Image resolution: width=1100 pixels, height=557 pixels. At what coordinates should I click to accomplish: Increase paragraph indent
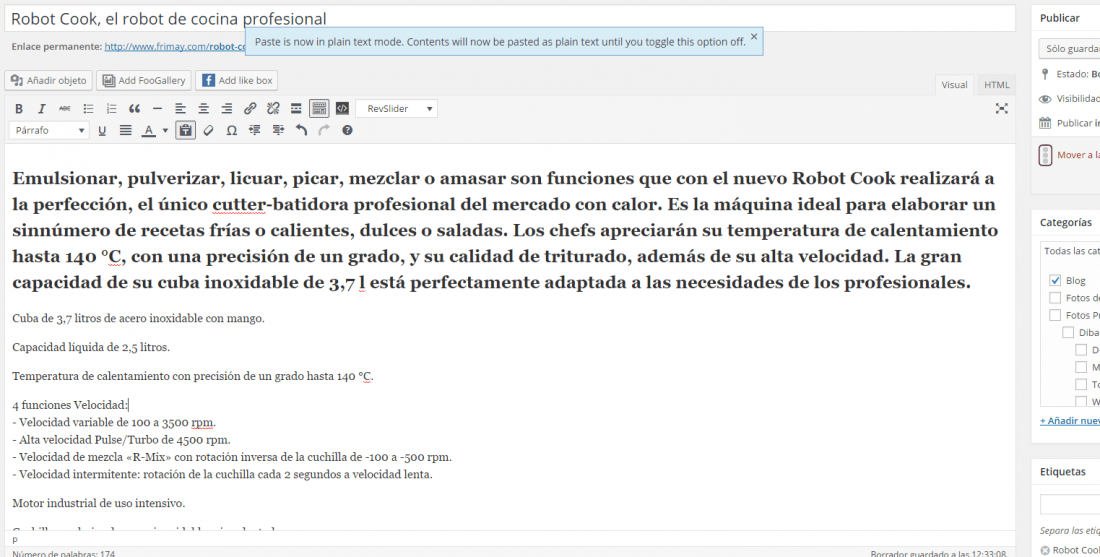(x=278, y=130)
